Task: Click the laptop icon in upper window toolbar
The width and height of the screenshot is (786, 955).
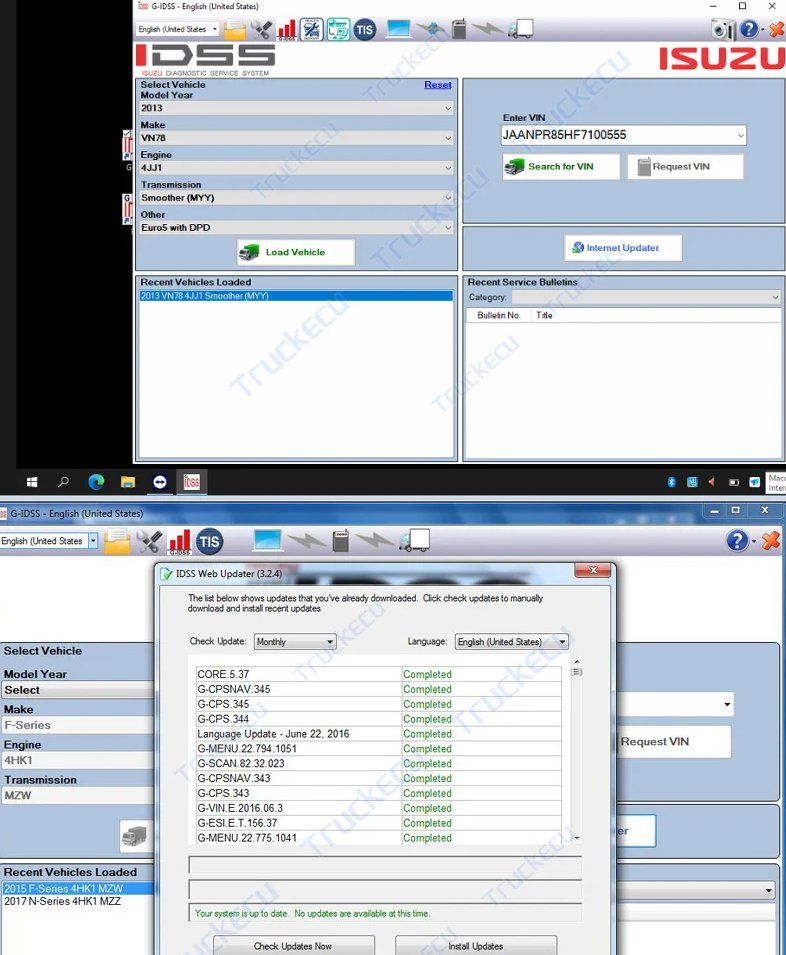Action: pyautogui.click(x=398, y=29)
